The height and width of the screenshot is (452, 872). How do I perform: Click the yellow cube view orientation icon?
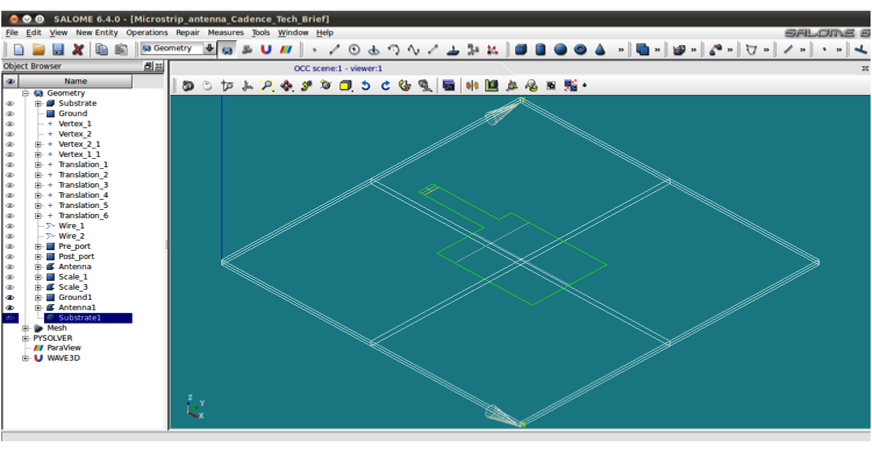pos(345,86)
